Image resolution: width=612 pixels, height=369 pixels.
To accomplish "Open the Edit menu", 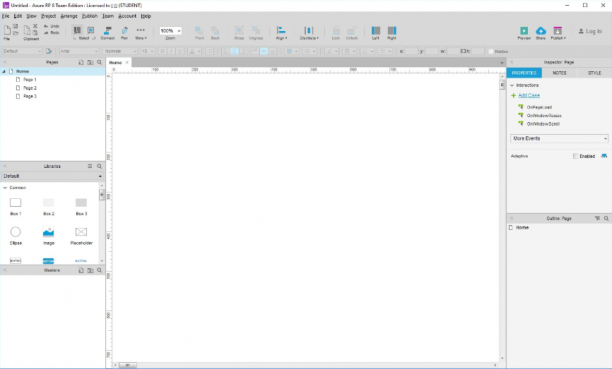I will point(18,16).
